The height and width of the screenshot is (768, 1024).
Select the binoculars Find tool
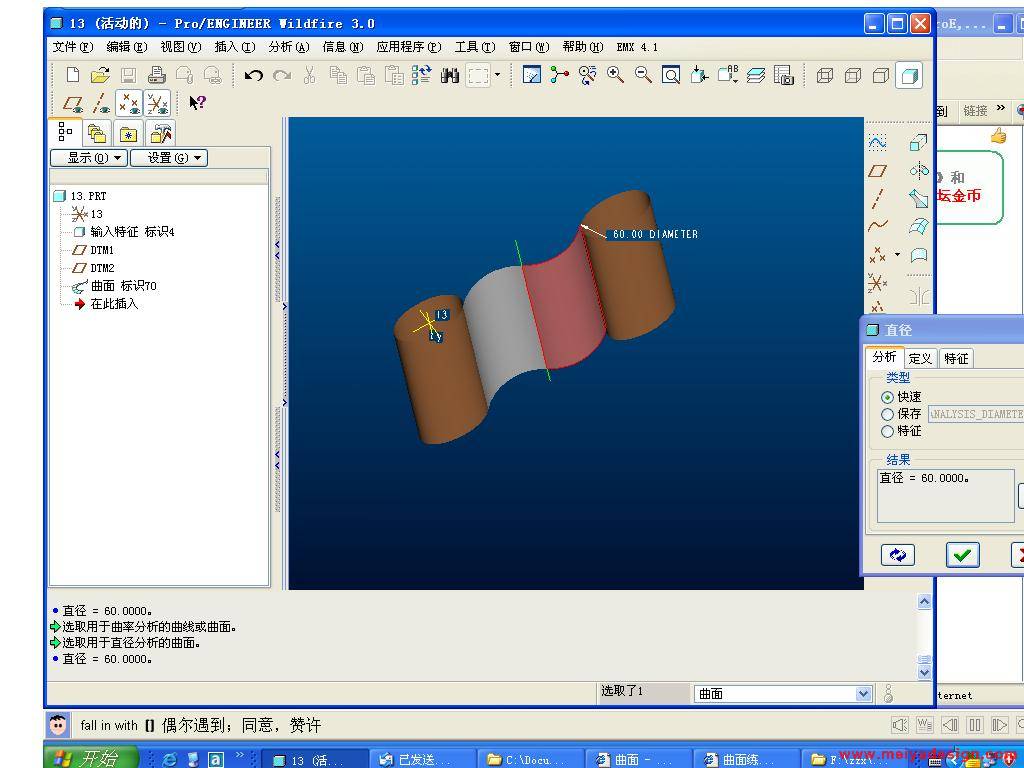pyautogui.click(x=449, y=75)
